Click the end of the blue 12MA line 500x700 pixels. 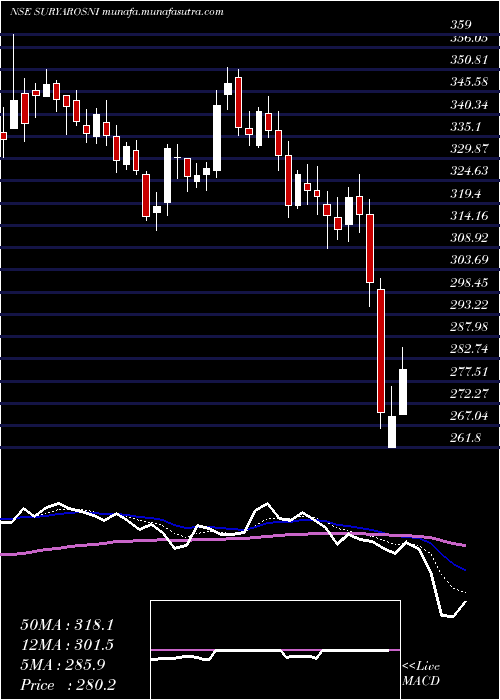point(464,569)
